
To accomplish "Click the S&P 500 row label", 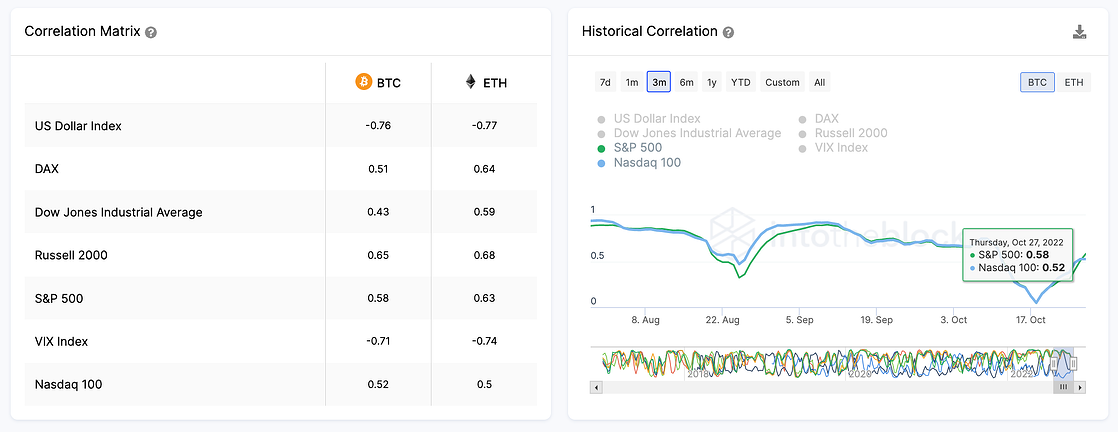I will 59,298.
